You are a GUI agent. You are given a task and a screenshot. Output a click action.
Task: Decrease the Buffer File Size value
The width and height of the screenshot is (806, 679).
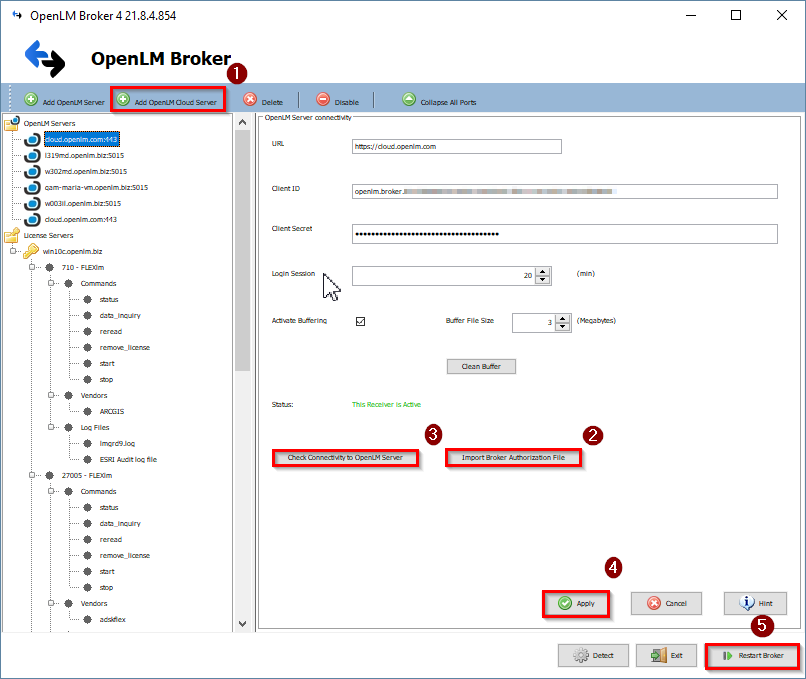(563, 327)
